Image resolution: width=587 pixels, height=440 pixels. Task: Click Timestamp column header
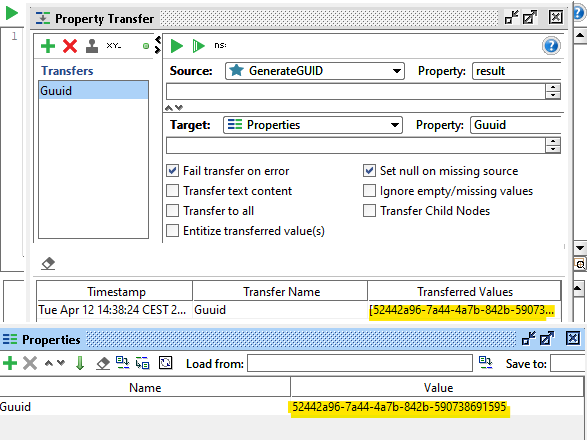click(x=115, y=292)
